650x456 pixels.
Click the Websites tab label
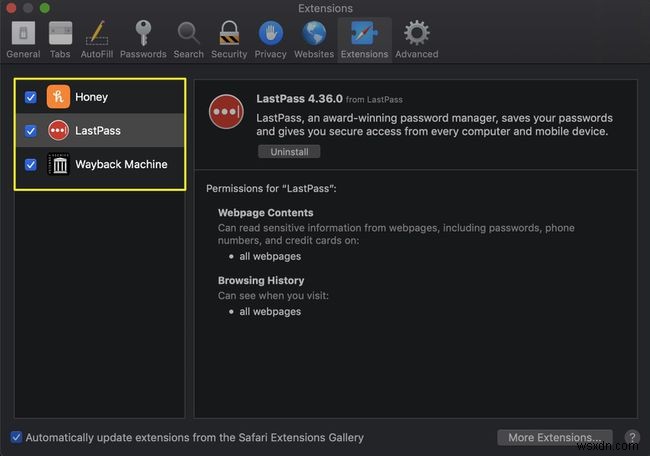pos(314,54)
